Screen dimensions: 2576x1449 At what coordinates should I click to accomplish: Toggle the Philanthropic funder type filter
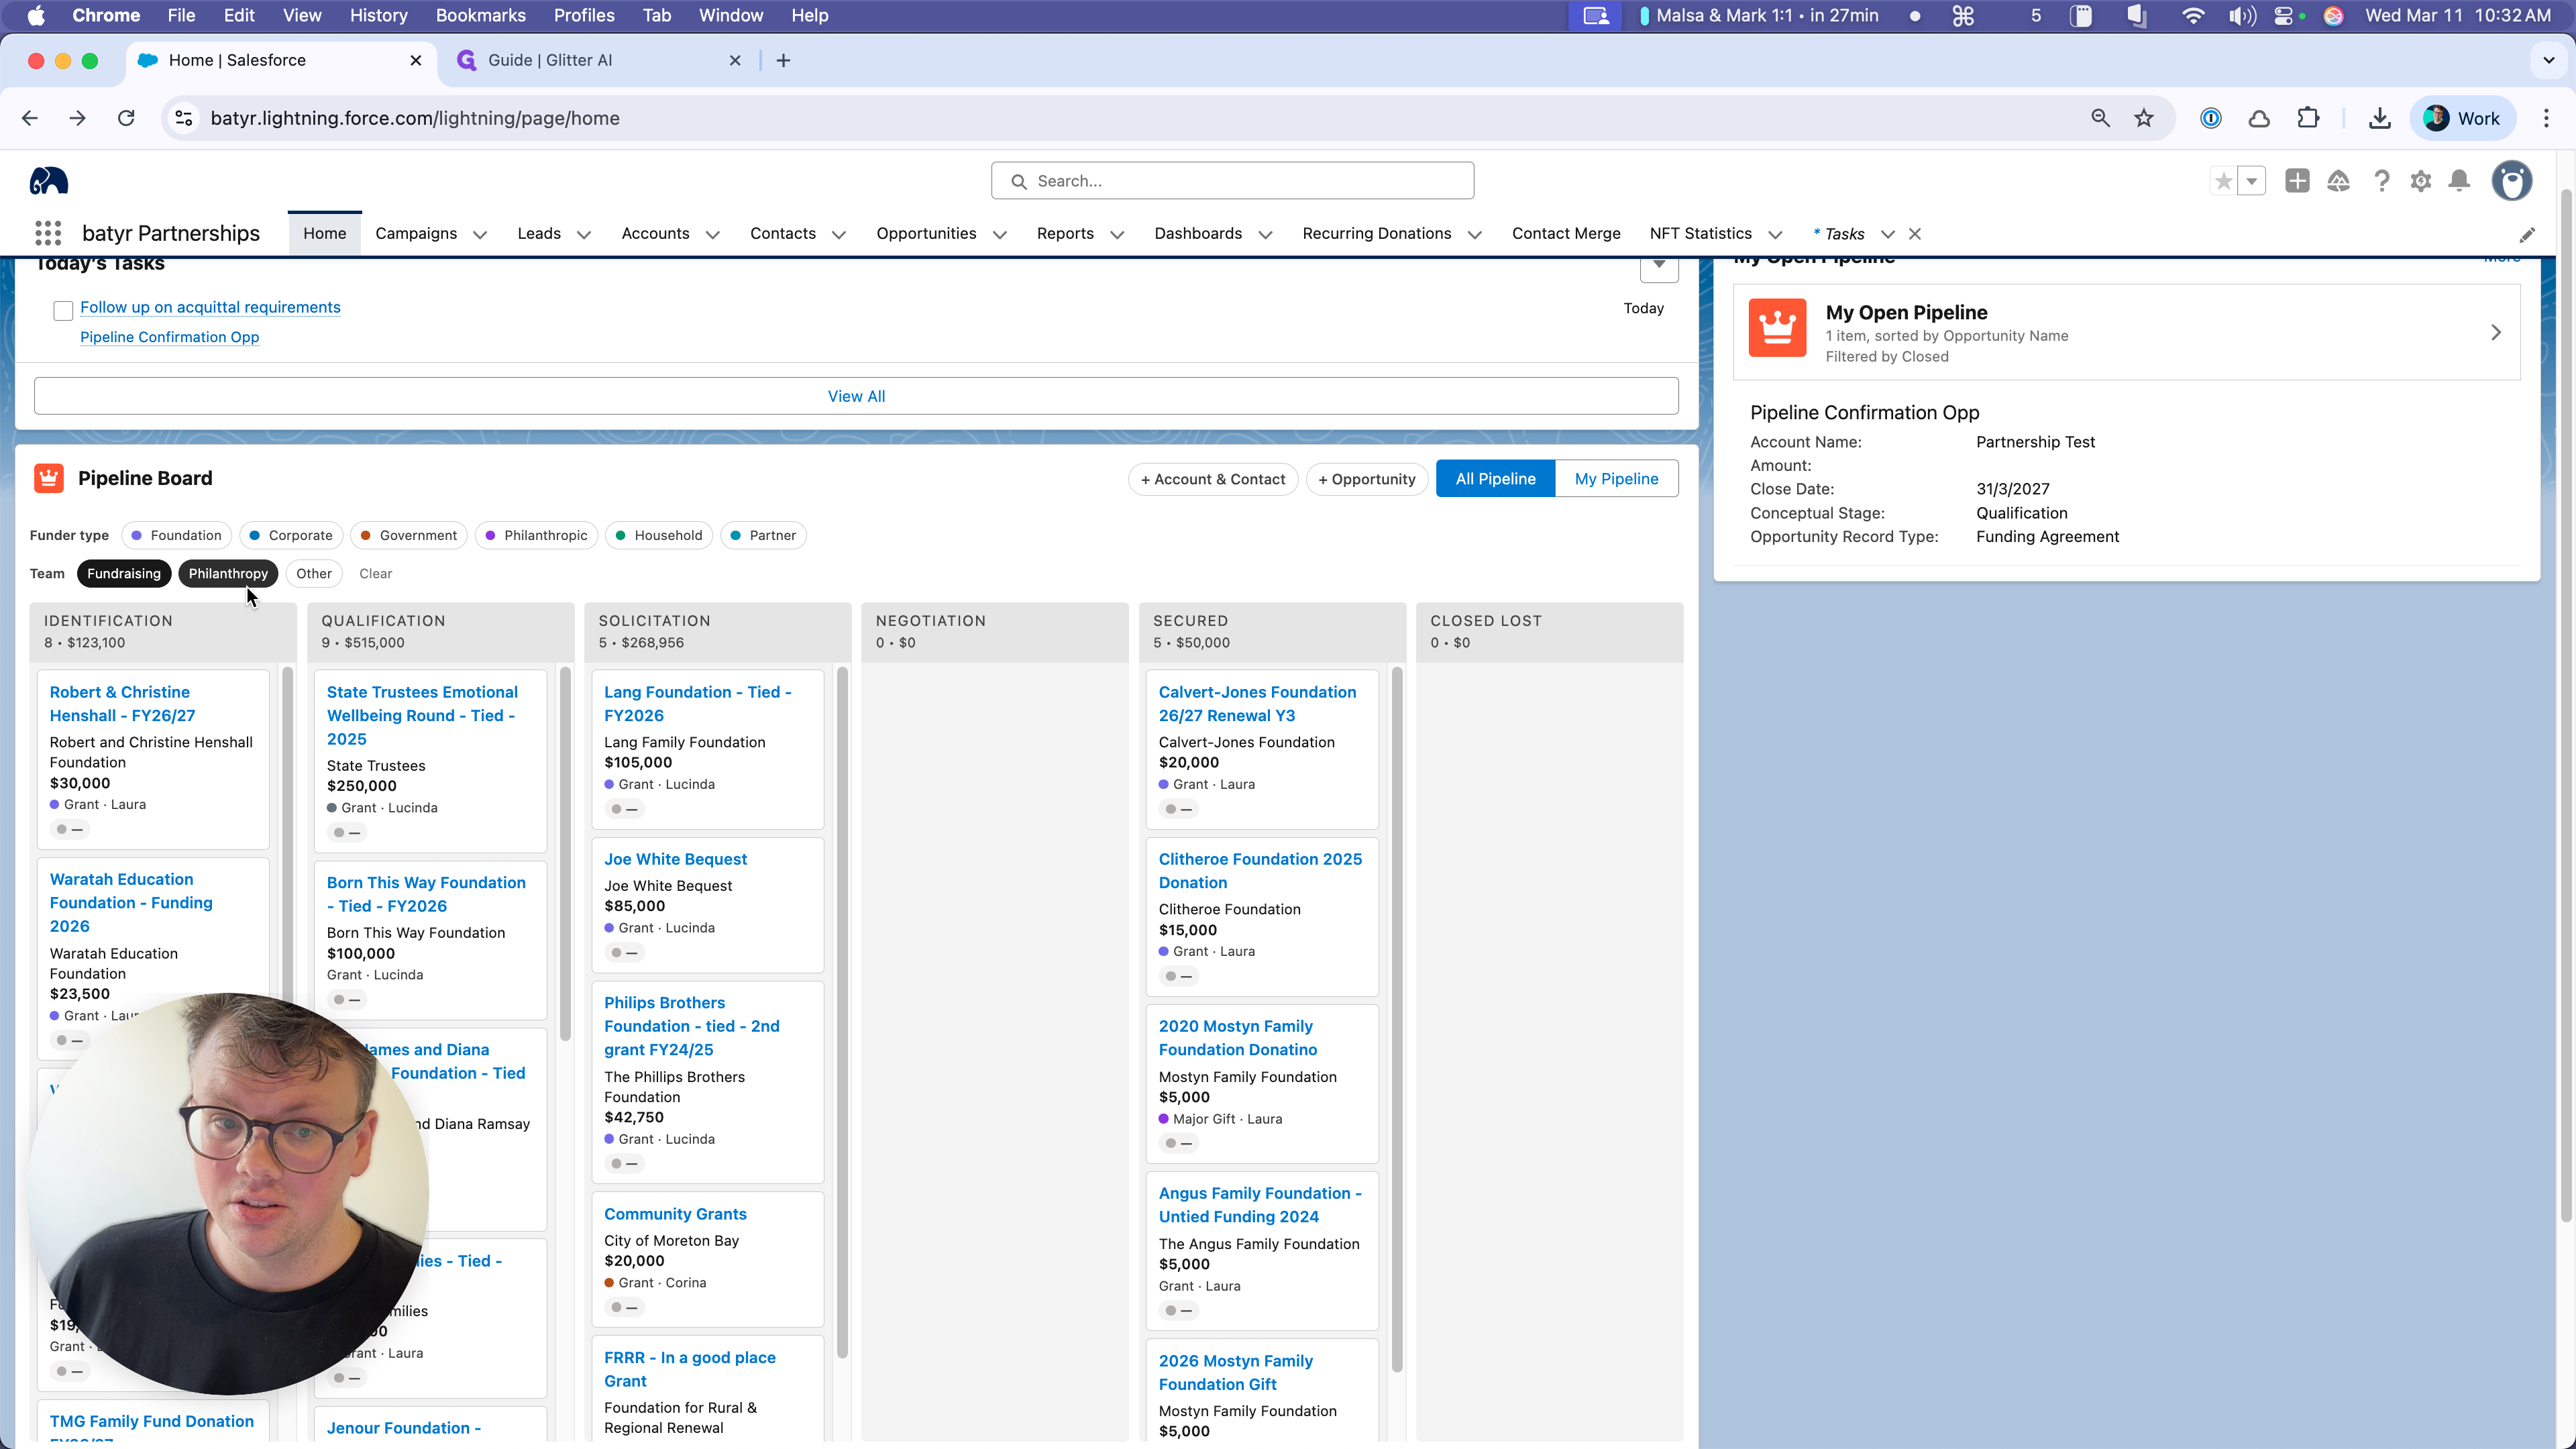coord(536,535)
